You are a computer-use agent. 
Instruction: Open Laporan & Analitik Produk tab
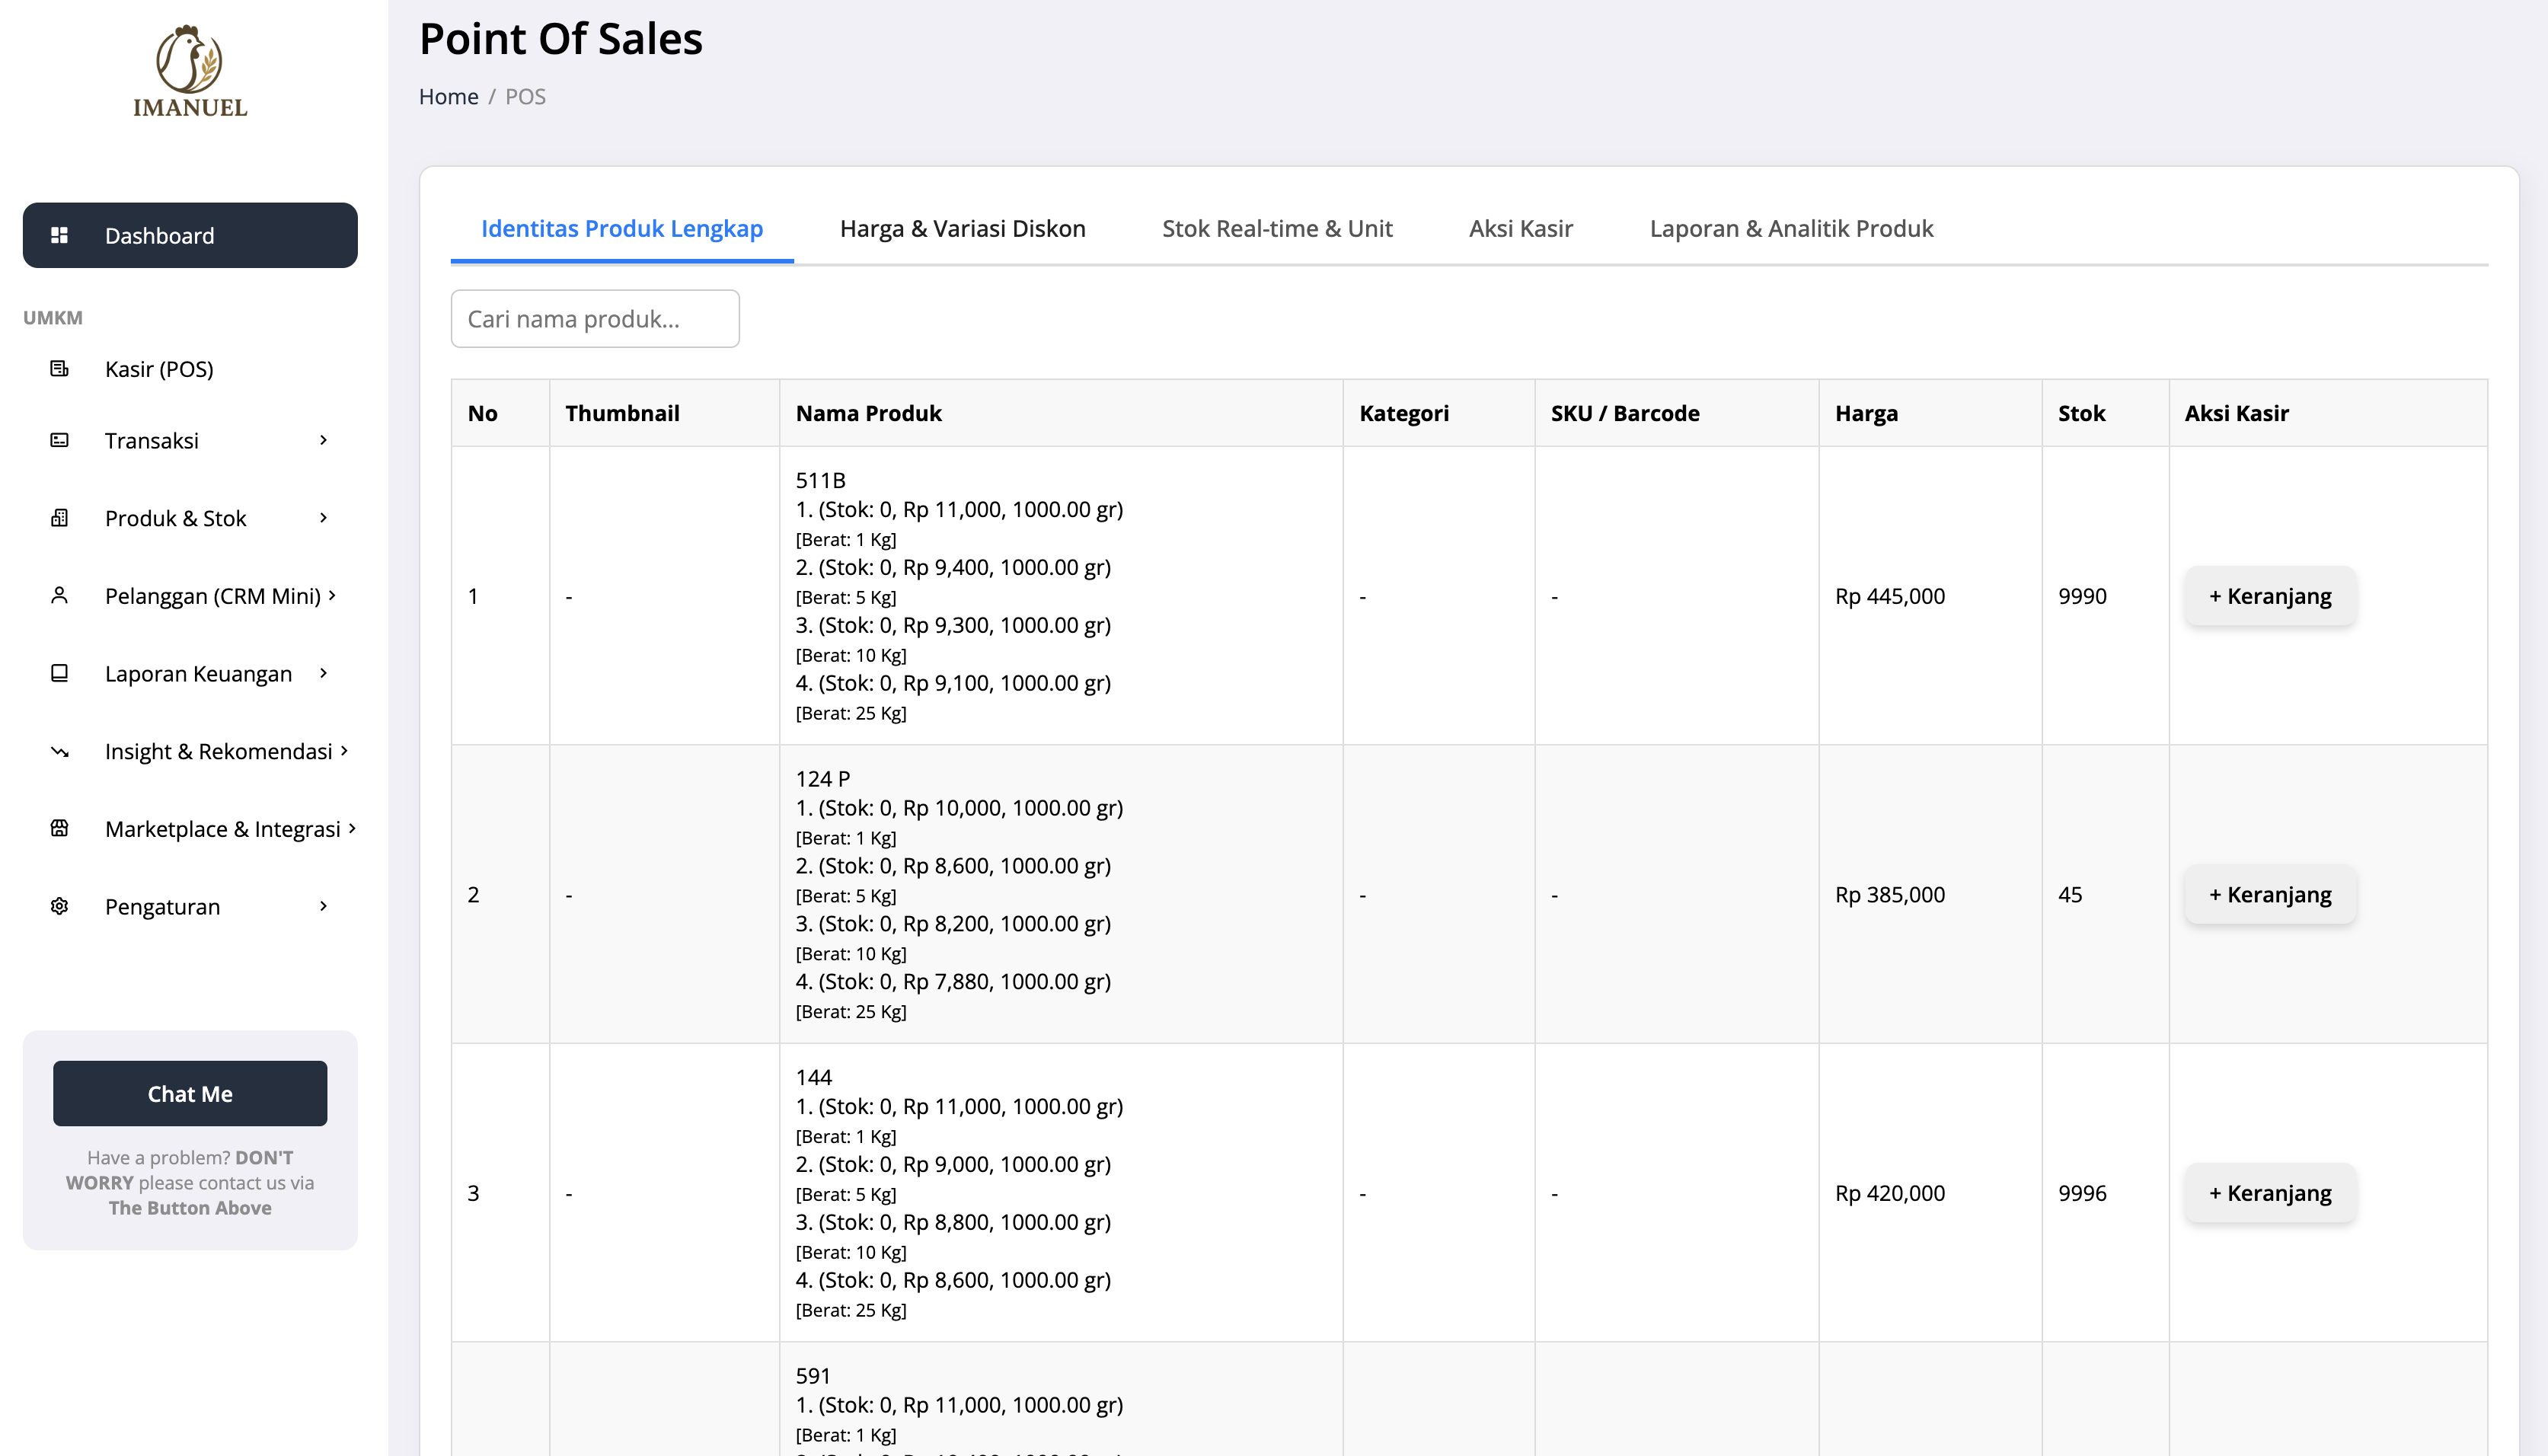(x=1791, y=229)
